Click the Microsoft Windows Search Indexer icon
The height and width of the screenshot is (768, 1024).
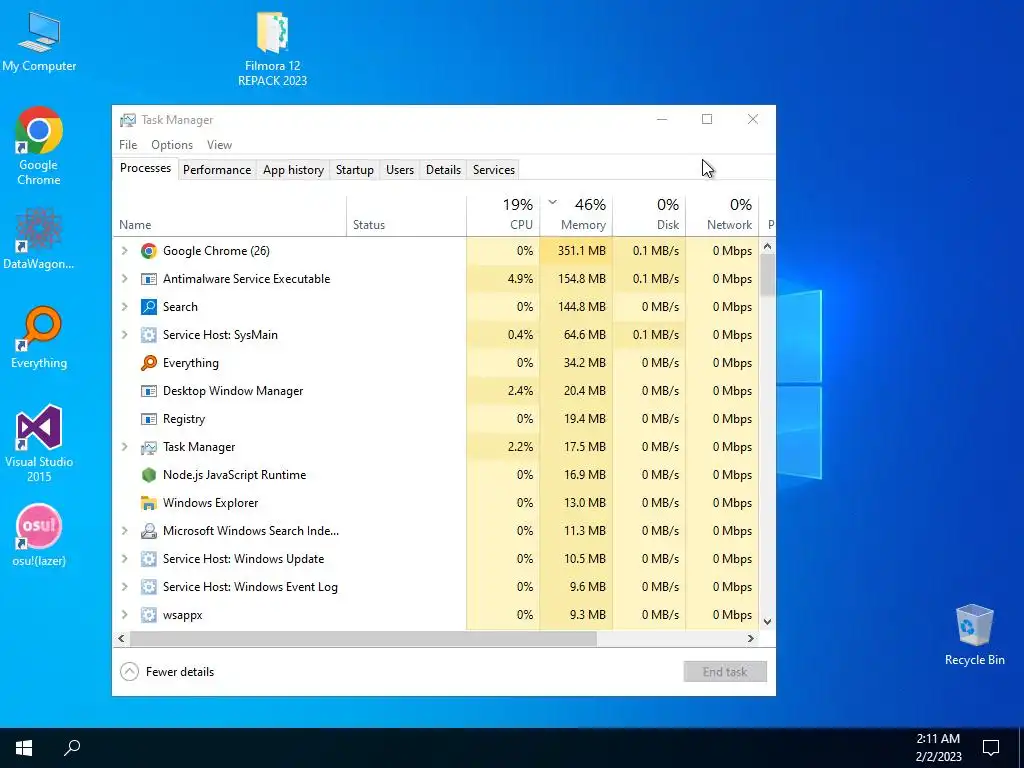point(149,531)
